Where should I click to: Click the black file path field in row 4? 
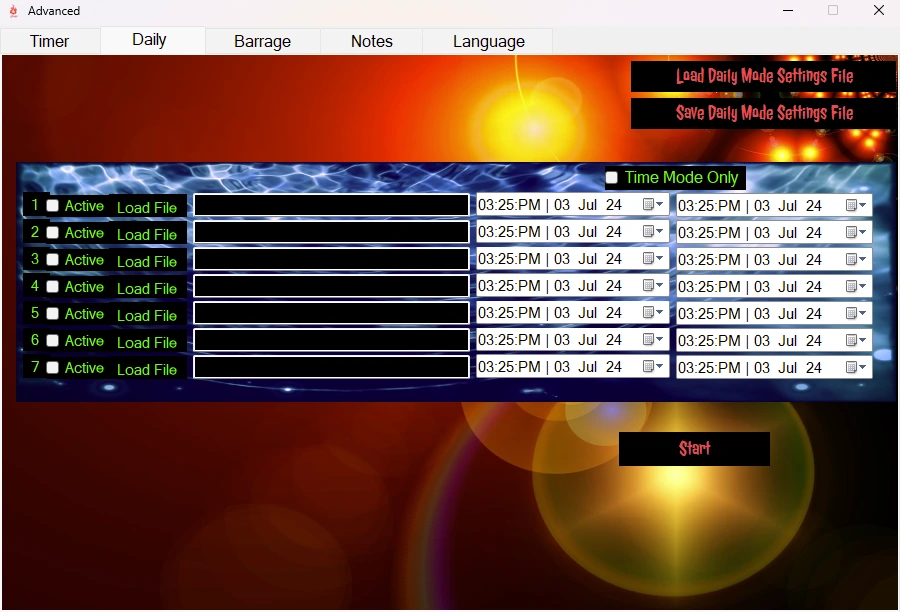pos(331,286)
